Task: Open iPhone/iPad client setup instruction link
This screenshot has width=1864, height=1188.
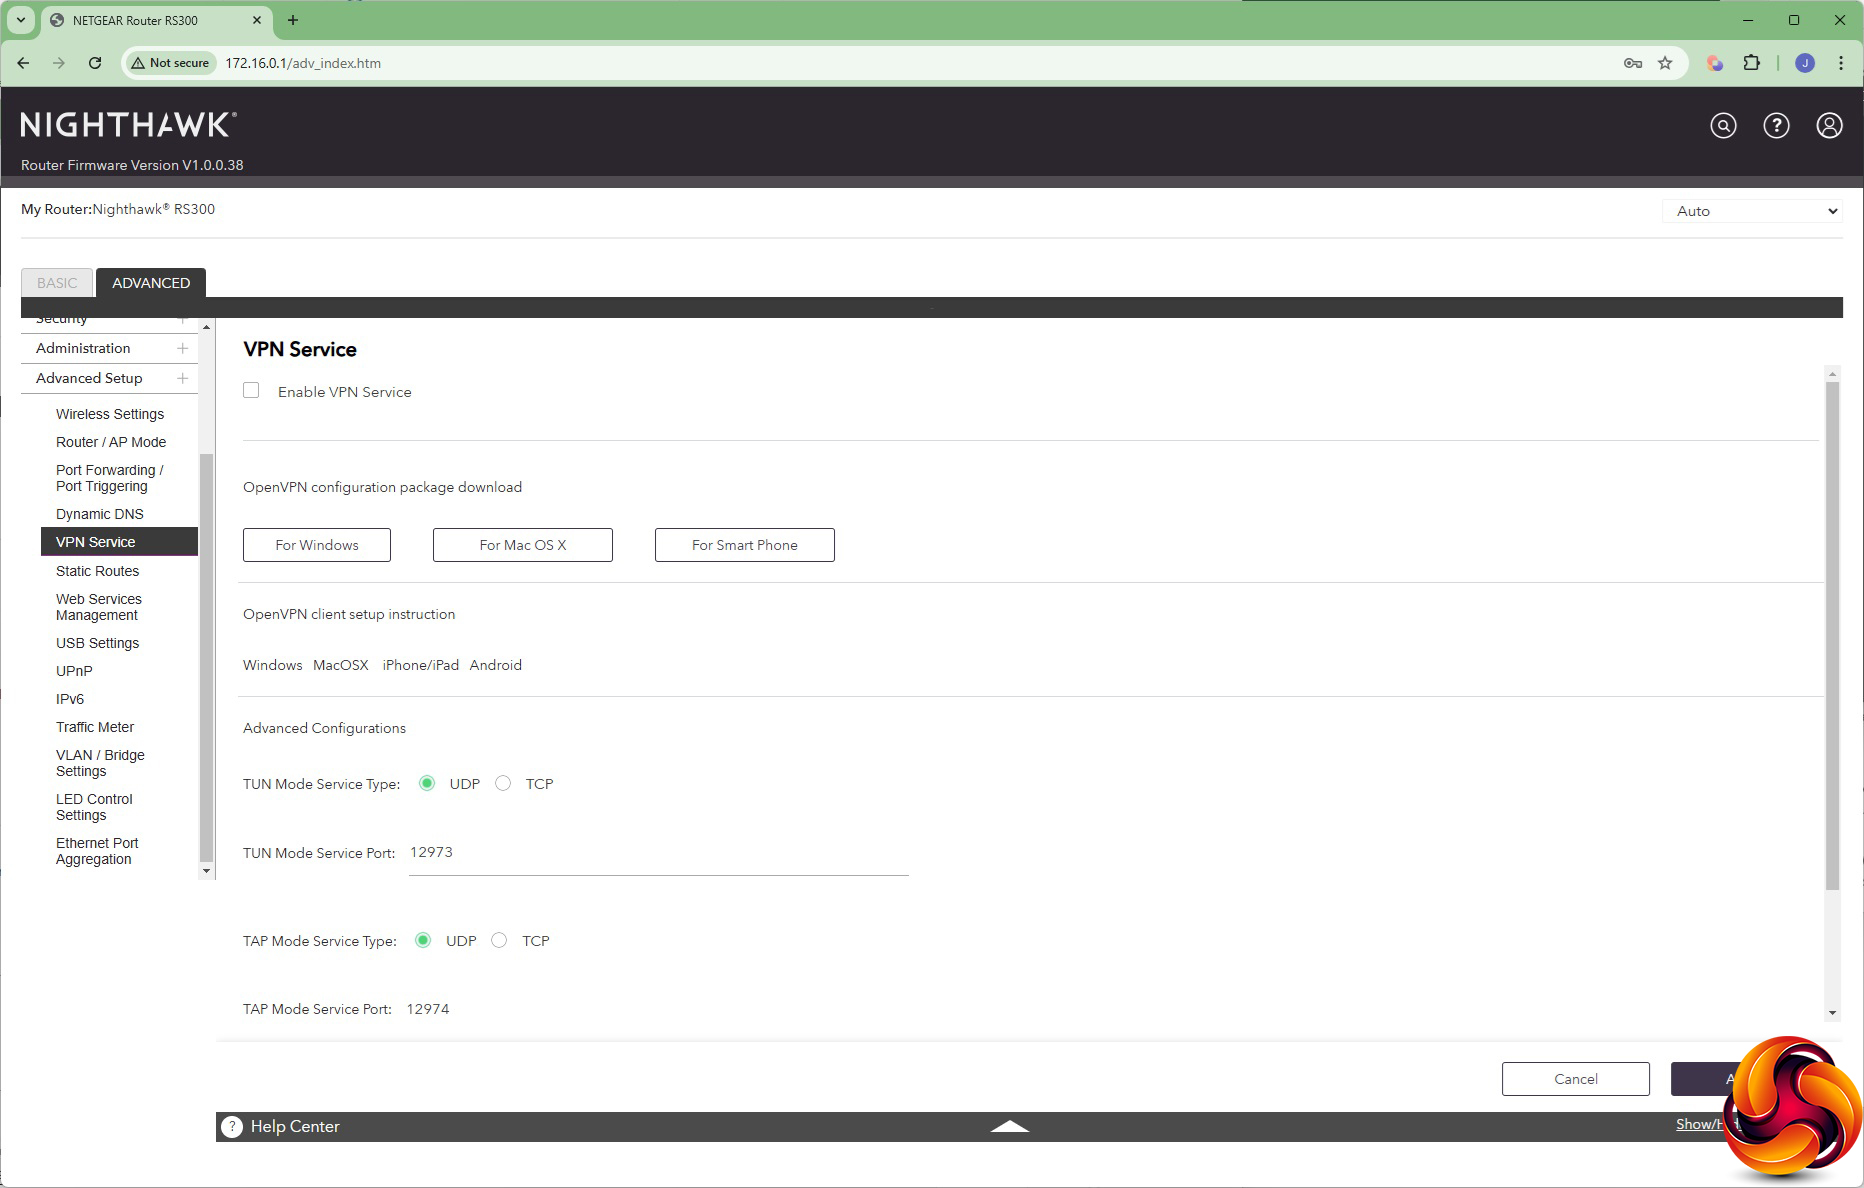Action: [420, 665]
